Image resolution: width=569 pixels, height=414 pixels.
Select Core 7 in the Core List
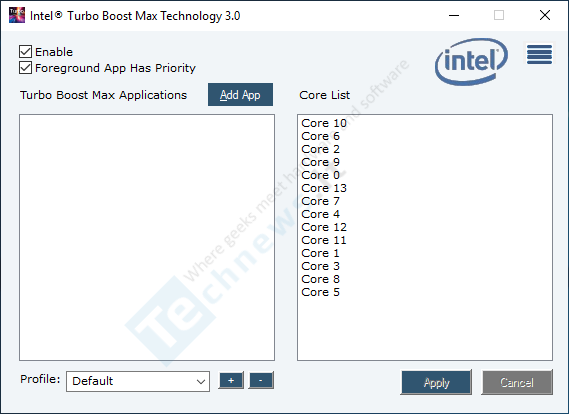point(320,201)
